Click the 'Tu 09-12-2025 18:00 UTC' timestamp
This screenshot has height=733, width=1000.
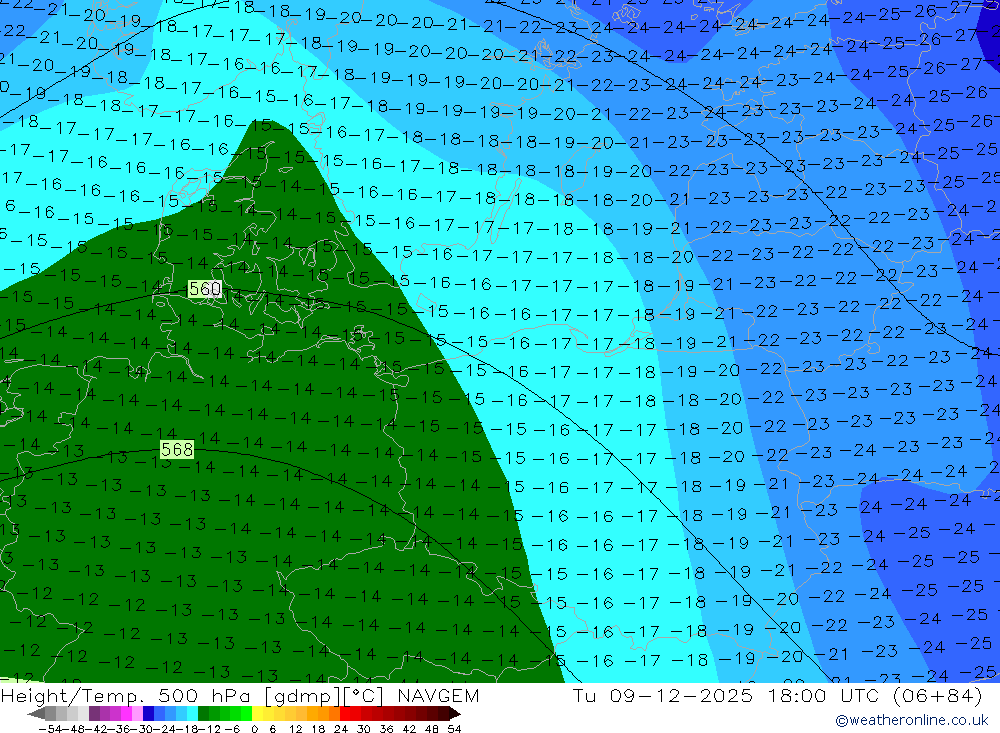(x=728, y=695)
